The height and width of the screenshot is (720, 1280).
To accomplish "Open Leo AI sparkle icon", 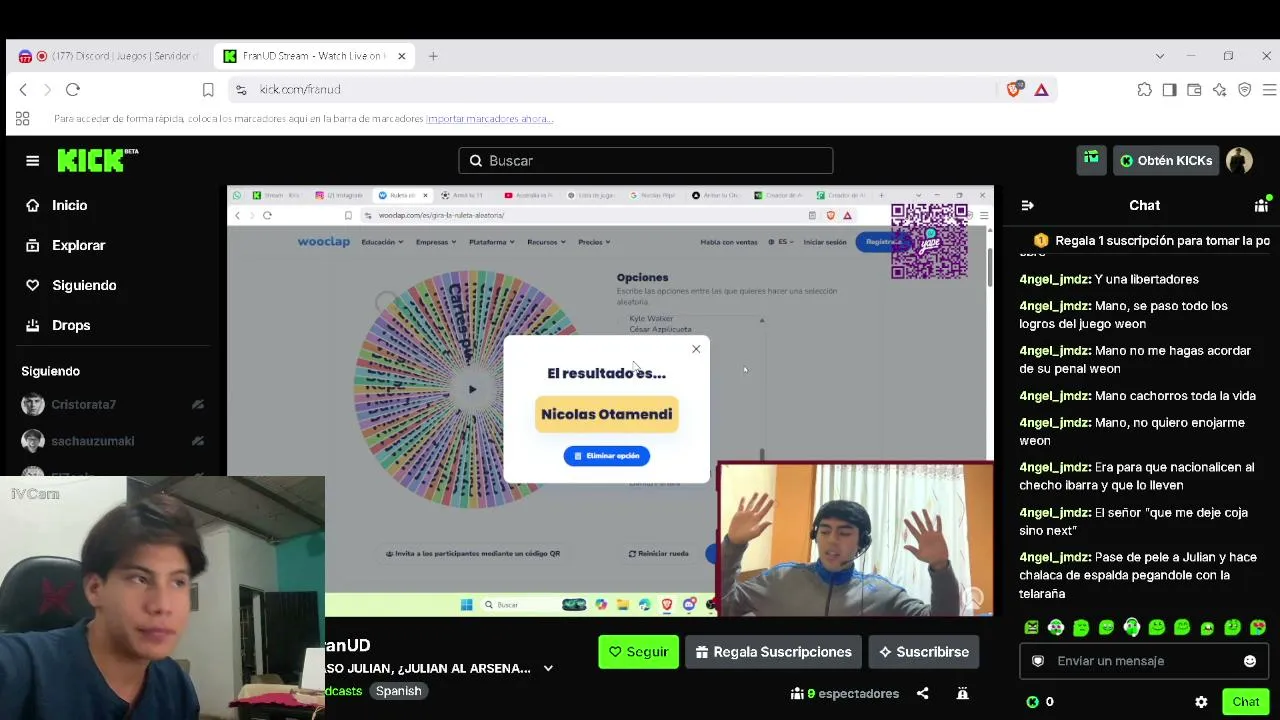I will point(1219,90).
